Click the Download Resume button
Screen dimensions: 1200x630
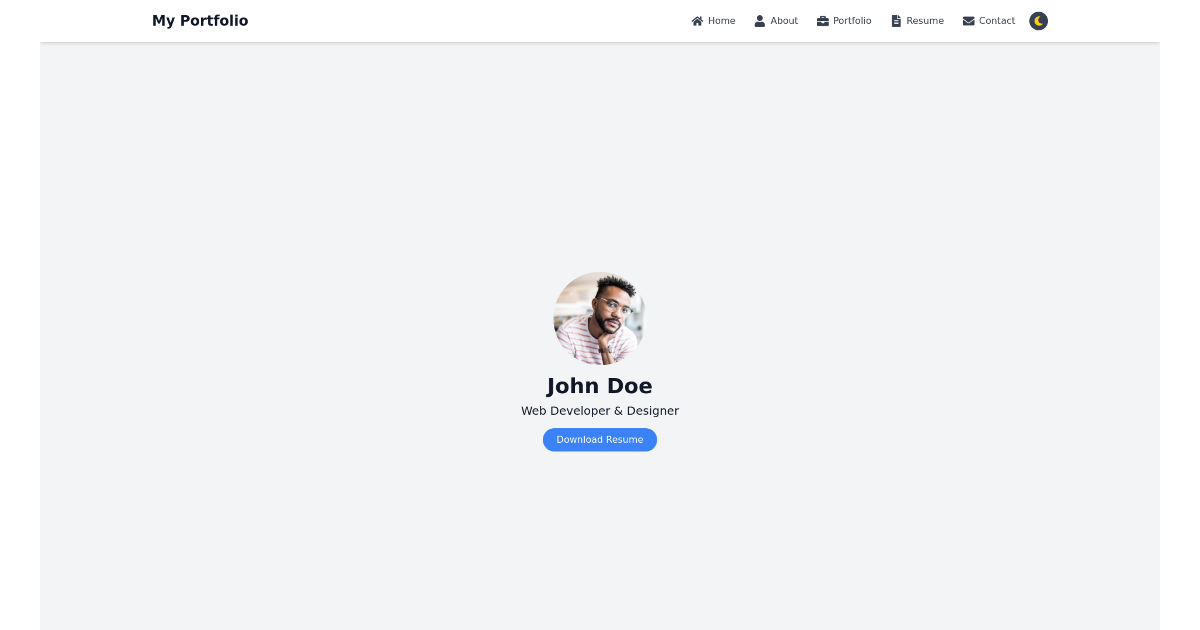click(600, 439)
